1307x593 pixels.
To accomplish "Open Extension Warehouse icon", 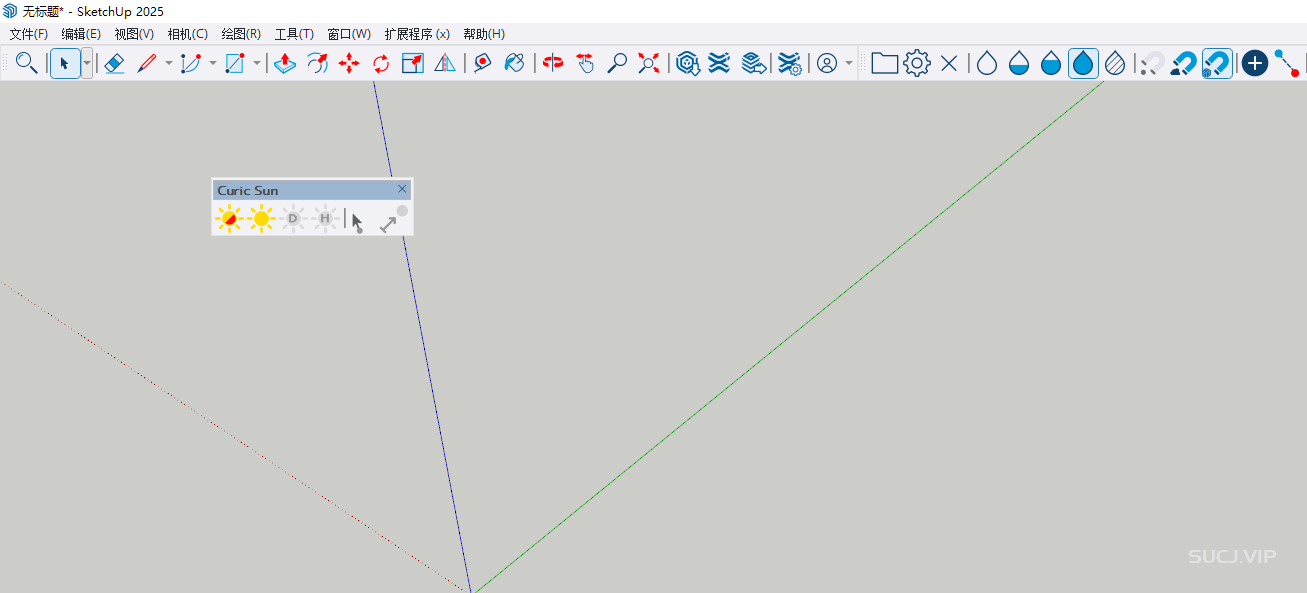I will tap(719, 63).
